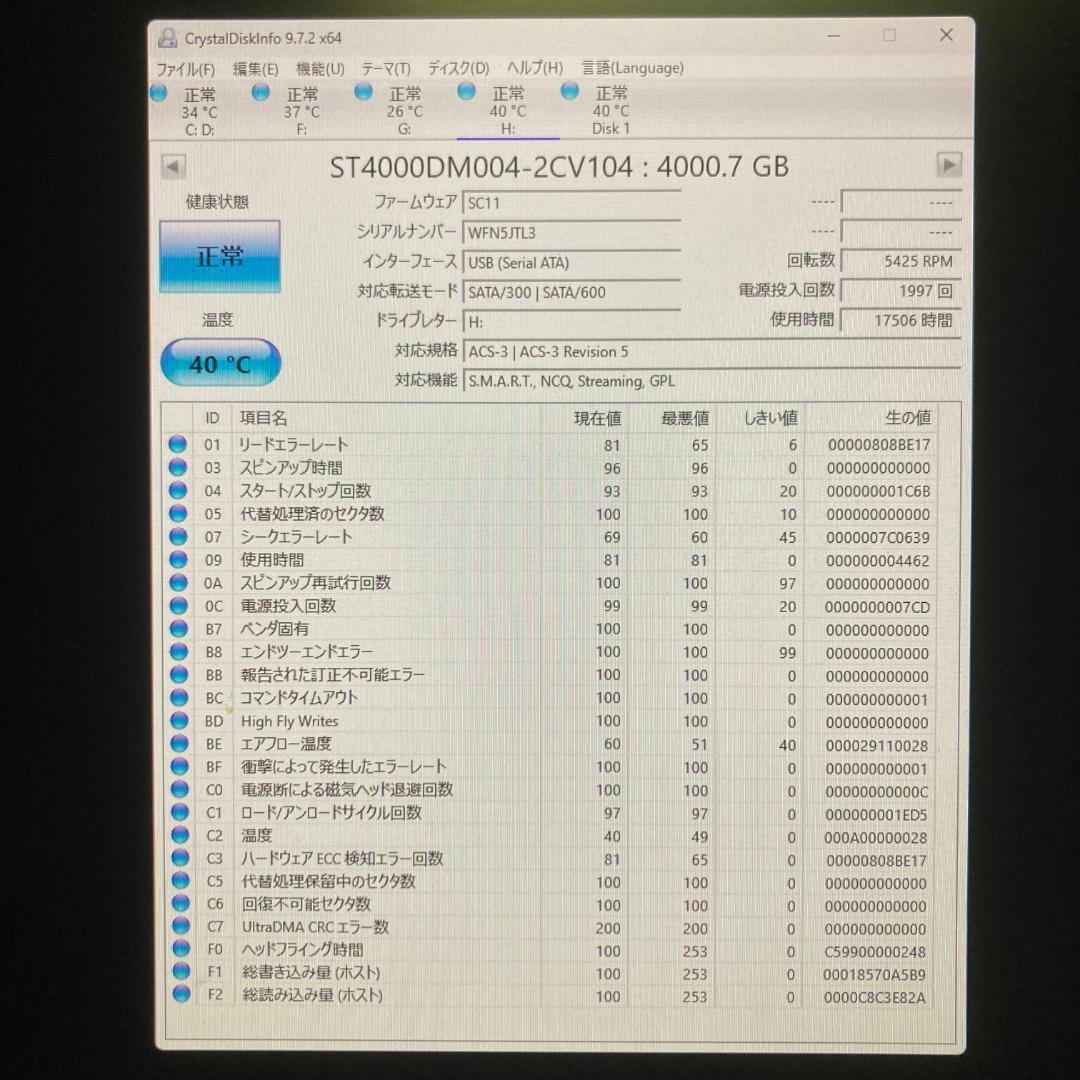Image resolution: width=1080 pixels, height=1080 pixels.
Task: Click status icon for row C3 ハードウェア ECC
Action: point(180,858)
